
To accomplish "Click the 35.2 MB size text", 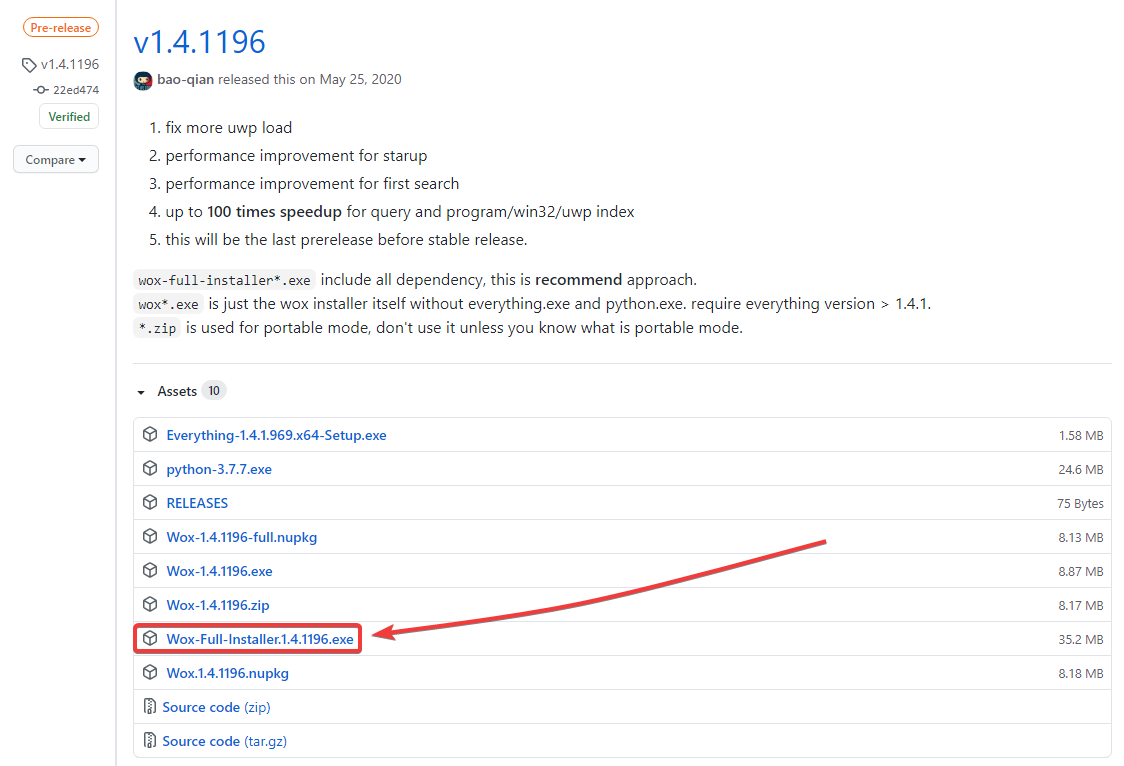I will 1080,640.
